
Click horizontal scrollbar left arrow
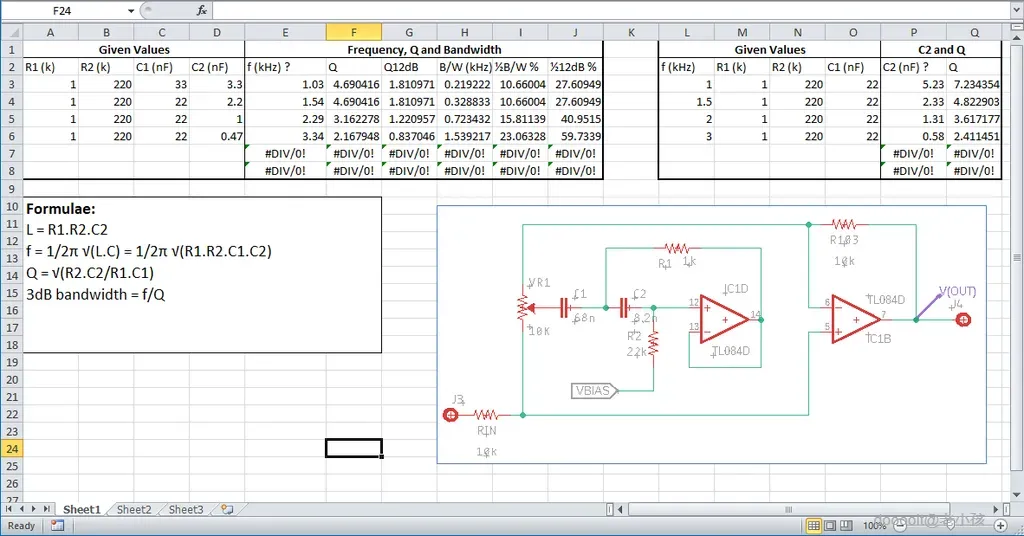point(620,509)
